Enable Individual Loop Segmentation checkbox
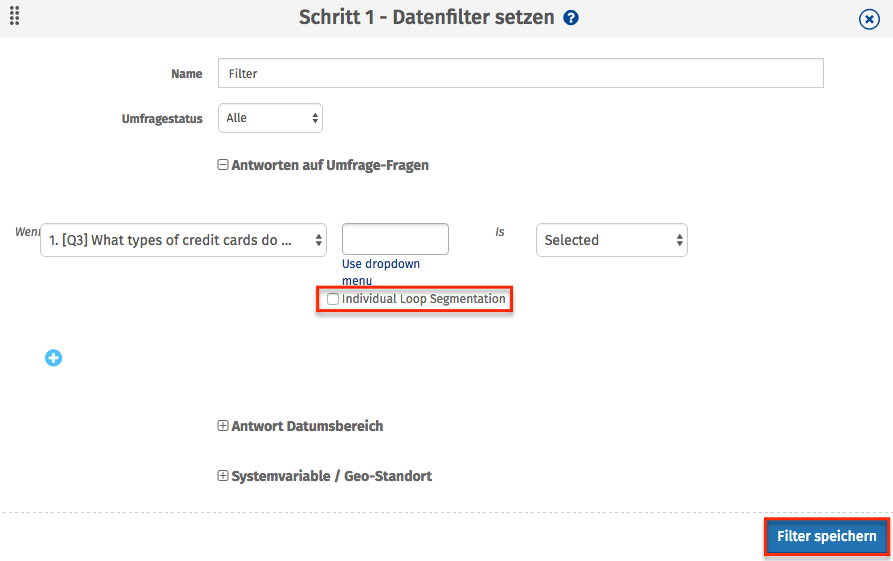 coord(333,299)
